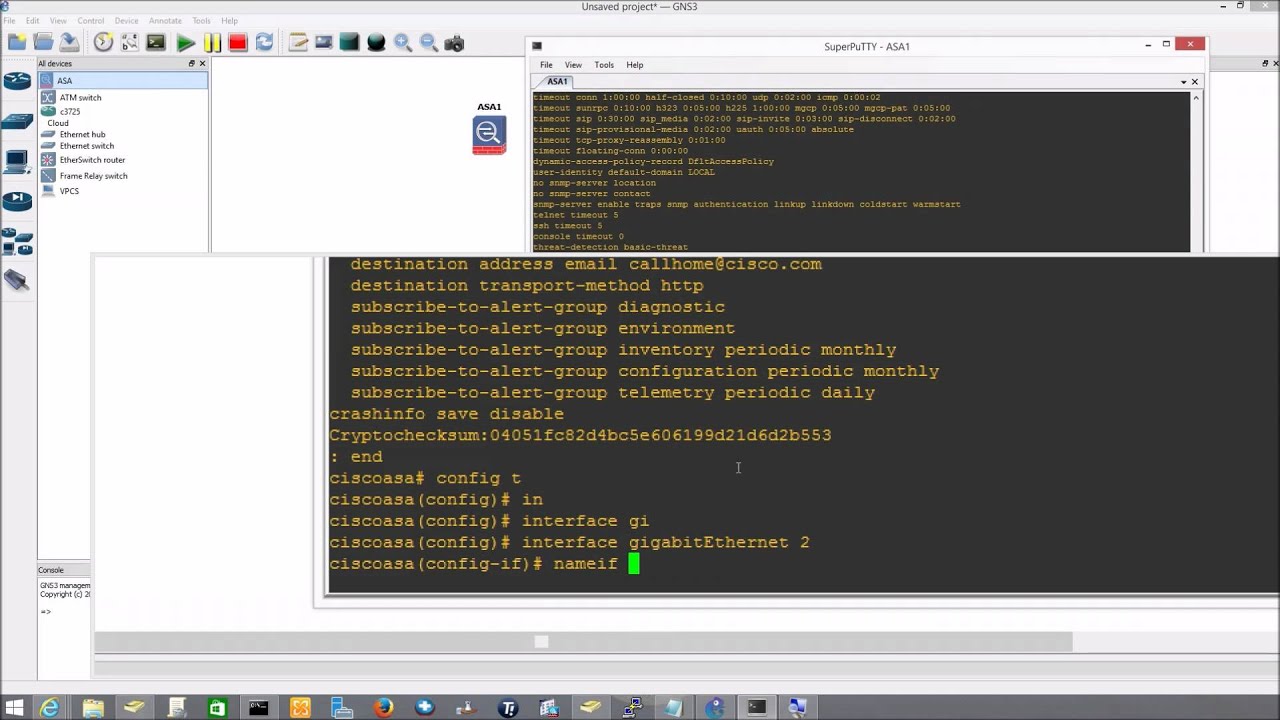The image size is (1280, 720).
Task: Open File Explorer from the taskbar
Action: point(93,708)
